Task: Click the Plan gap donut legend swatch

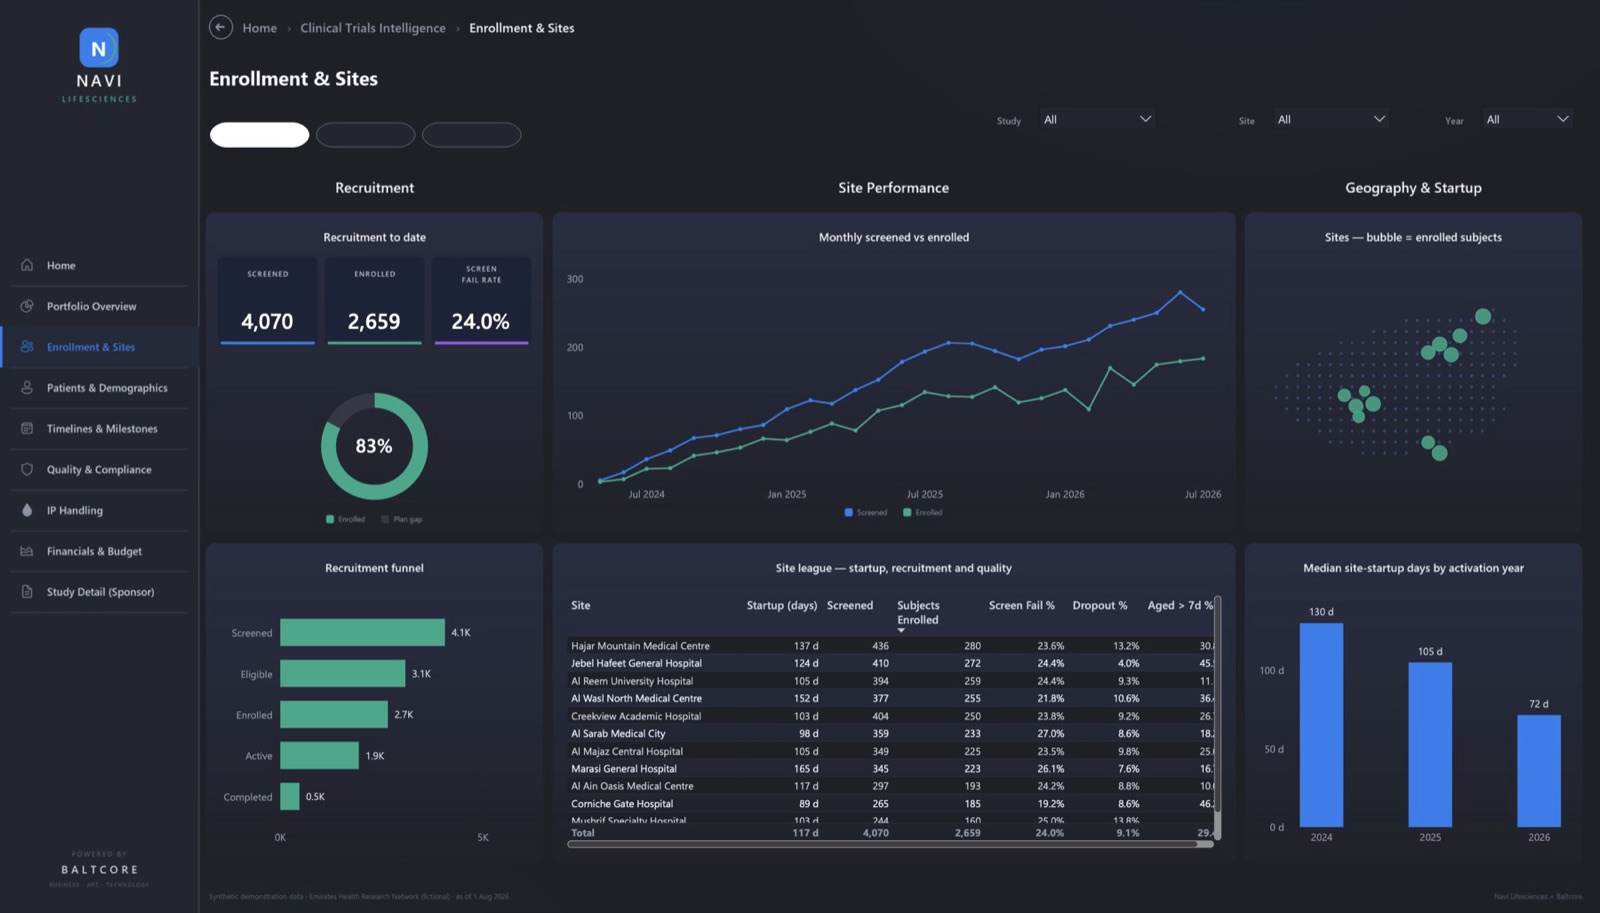Action: (x=385, y=519)
